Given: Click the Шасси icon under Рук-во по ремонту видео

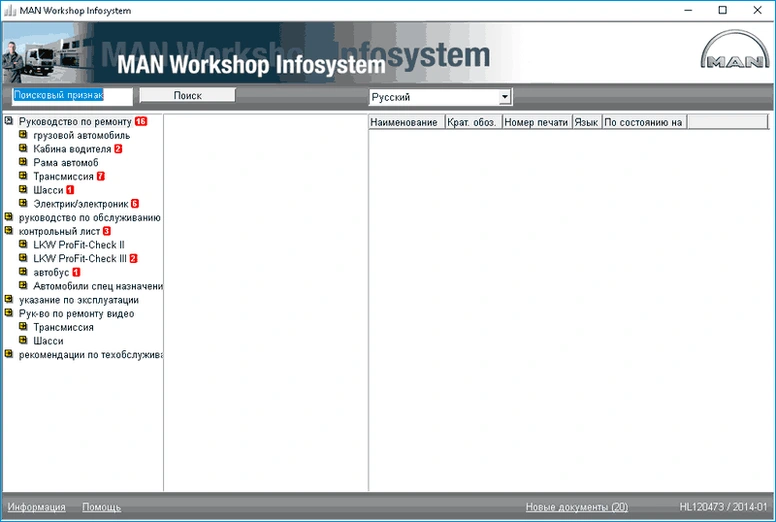Looking at the screenshot, I should pos(23,340).
